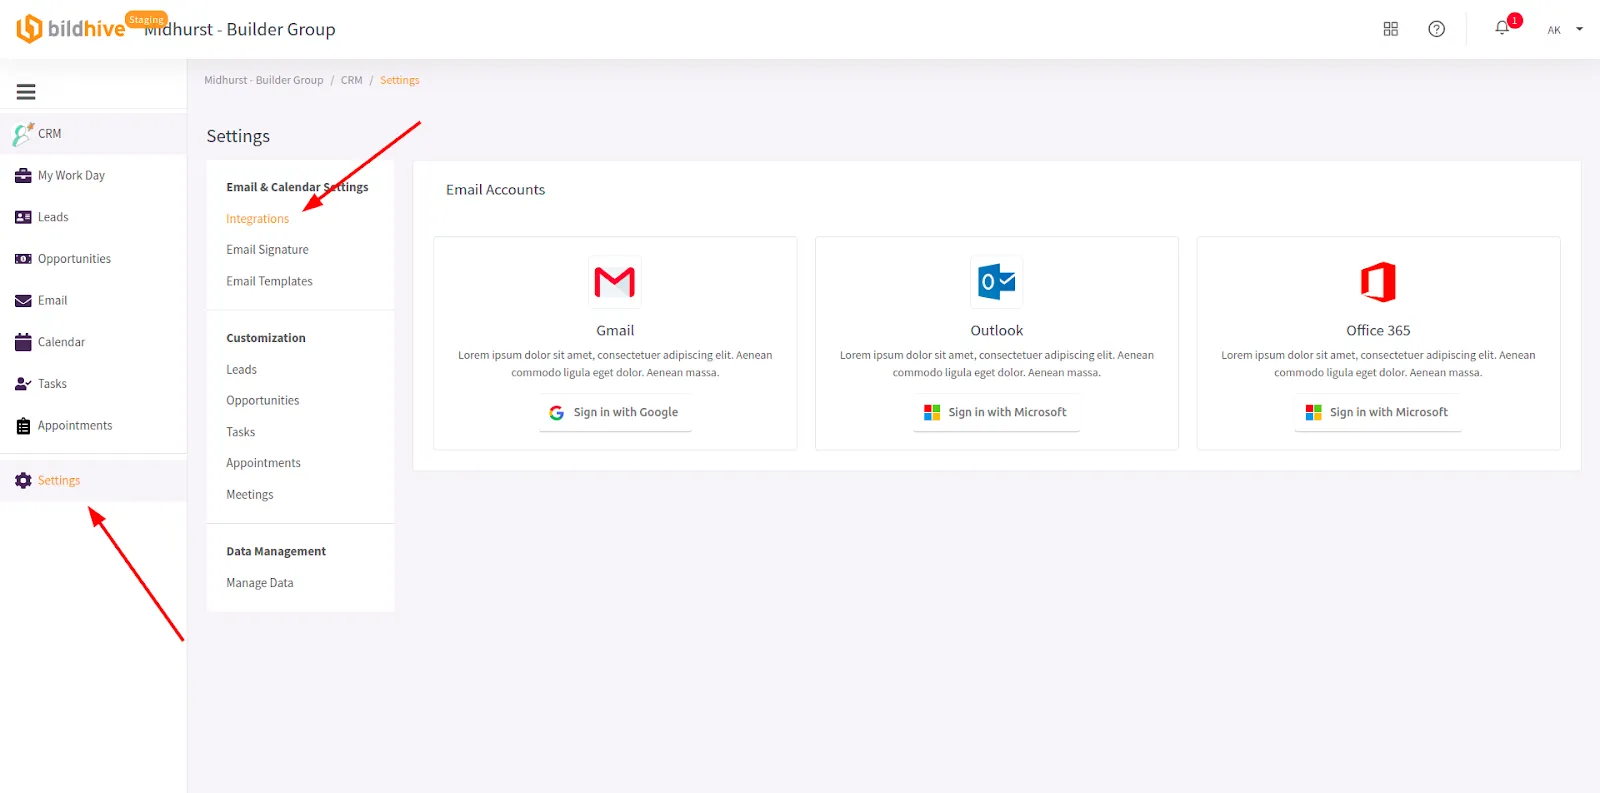1600x793 pixels.
Task: Open My Work Day in sidebar
Action: pos(71,176)
